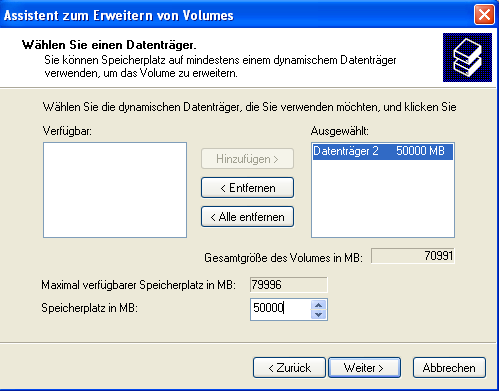Click the Verfügbar label above the list

(67, 131)
